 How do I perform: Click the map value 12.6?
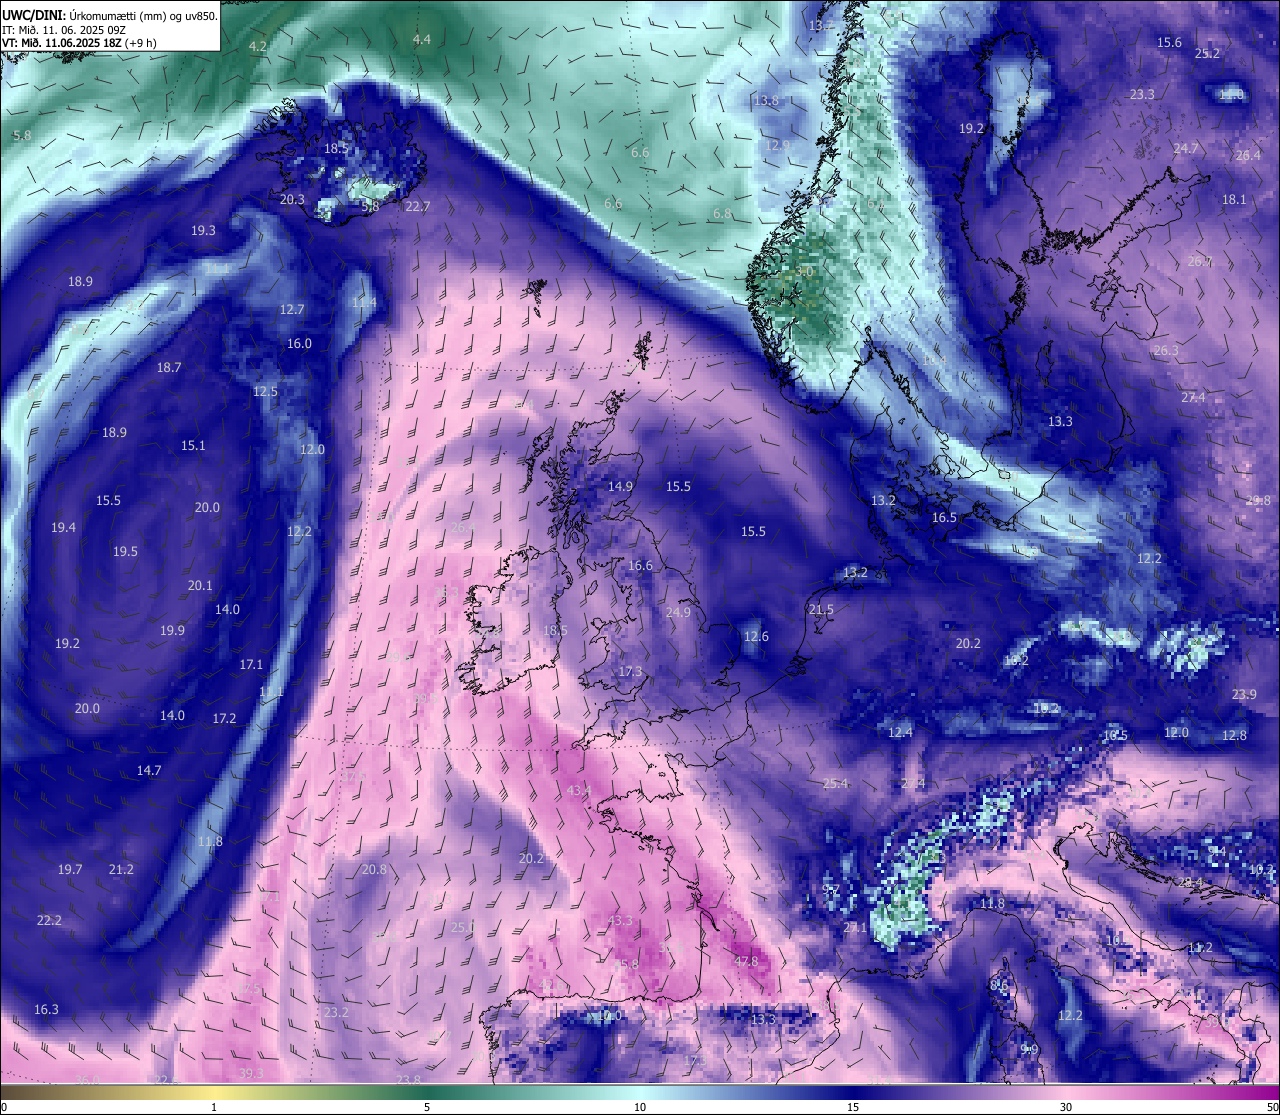point(756,637)
